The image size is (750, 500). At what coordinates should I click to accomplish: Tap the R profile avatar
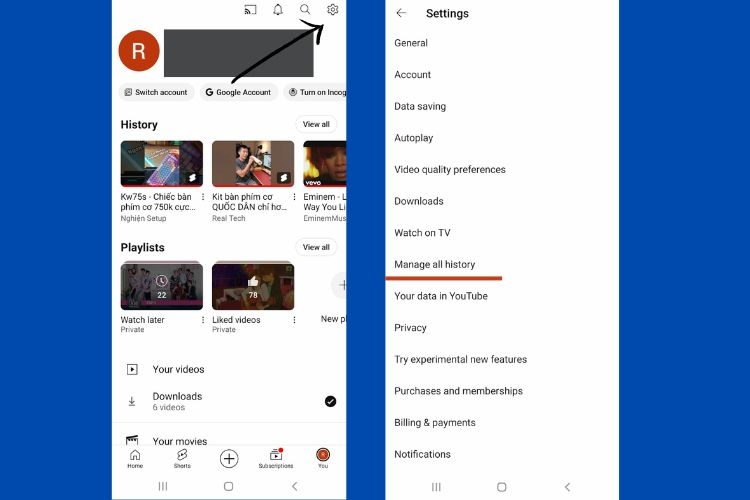tap(139, 51)
